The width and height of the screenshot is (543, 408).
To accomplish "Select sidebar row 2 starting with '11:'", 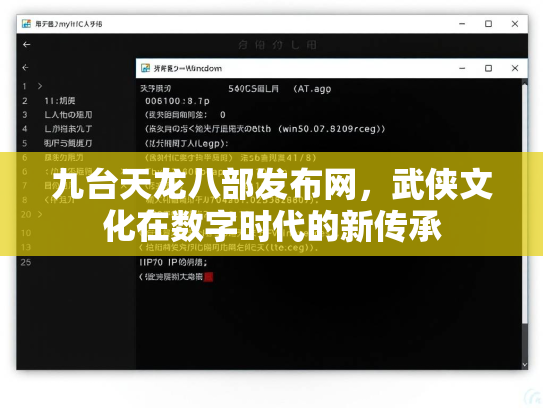I will 60,100.
